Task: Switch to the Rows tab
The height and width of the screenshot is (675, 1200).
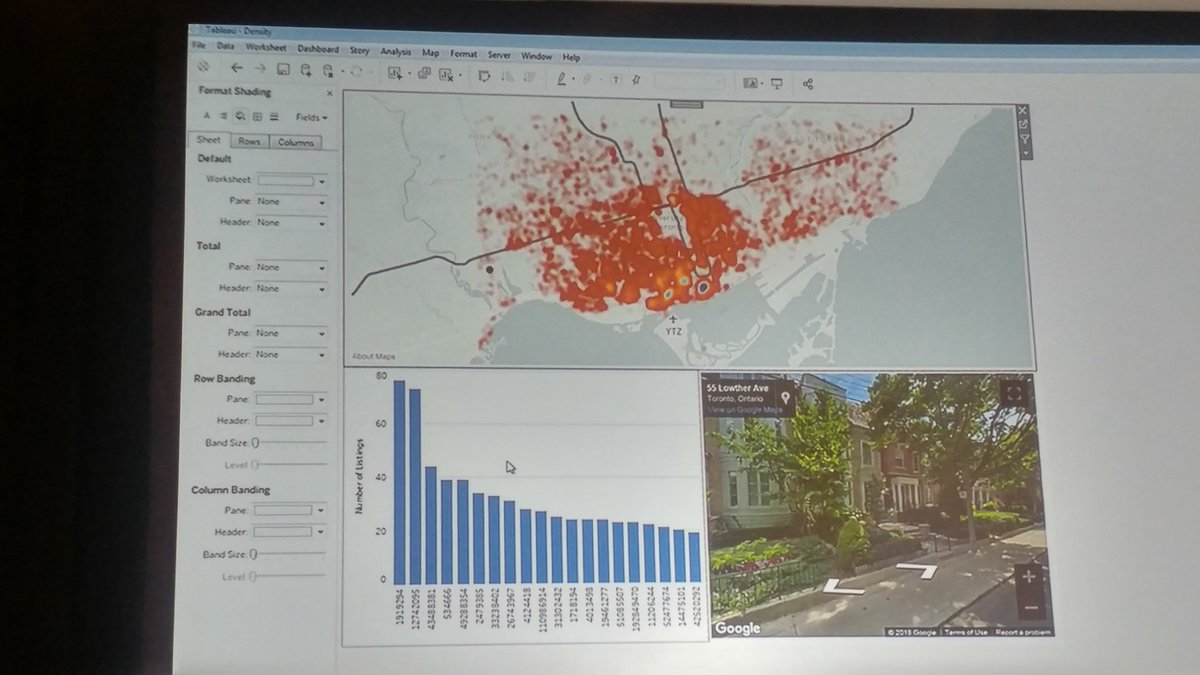Action: point(249,142)
